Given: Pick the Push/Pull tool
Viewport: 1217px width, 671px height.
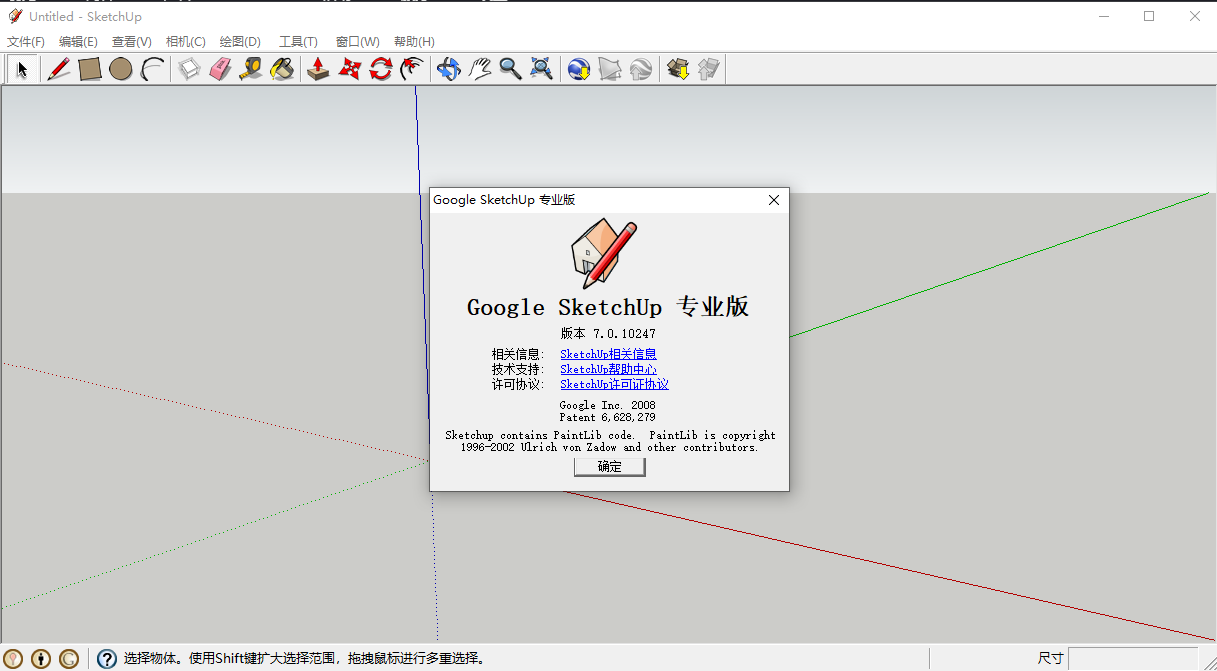Looking at the screenshot, I should 318,69.
